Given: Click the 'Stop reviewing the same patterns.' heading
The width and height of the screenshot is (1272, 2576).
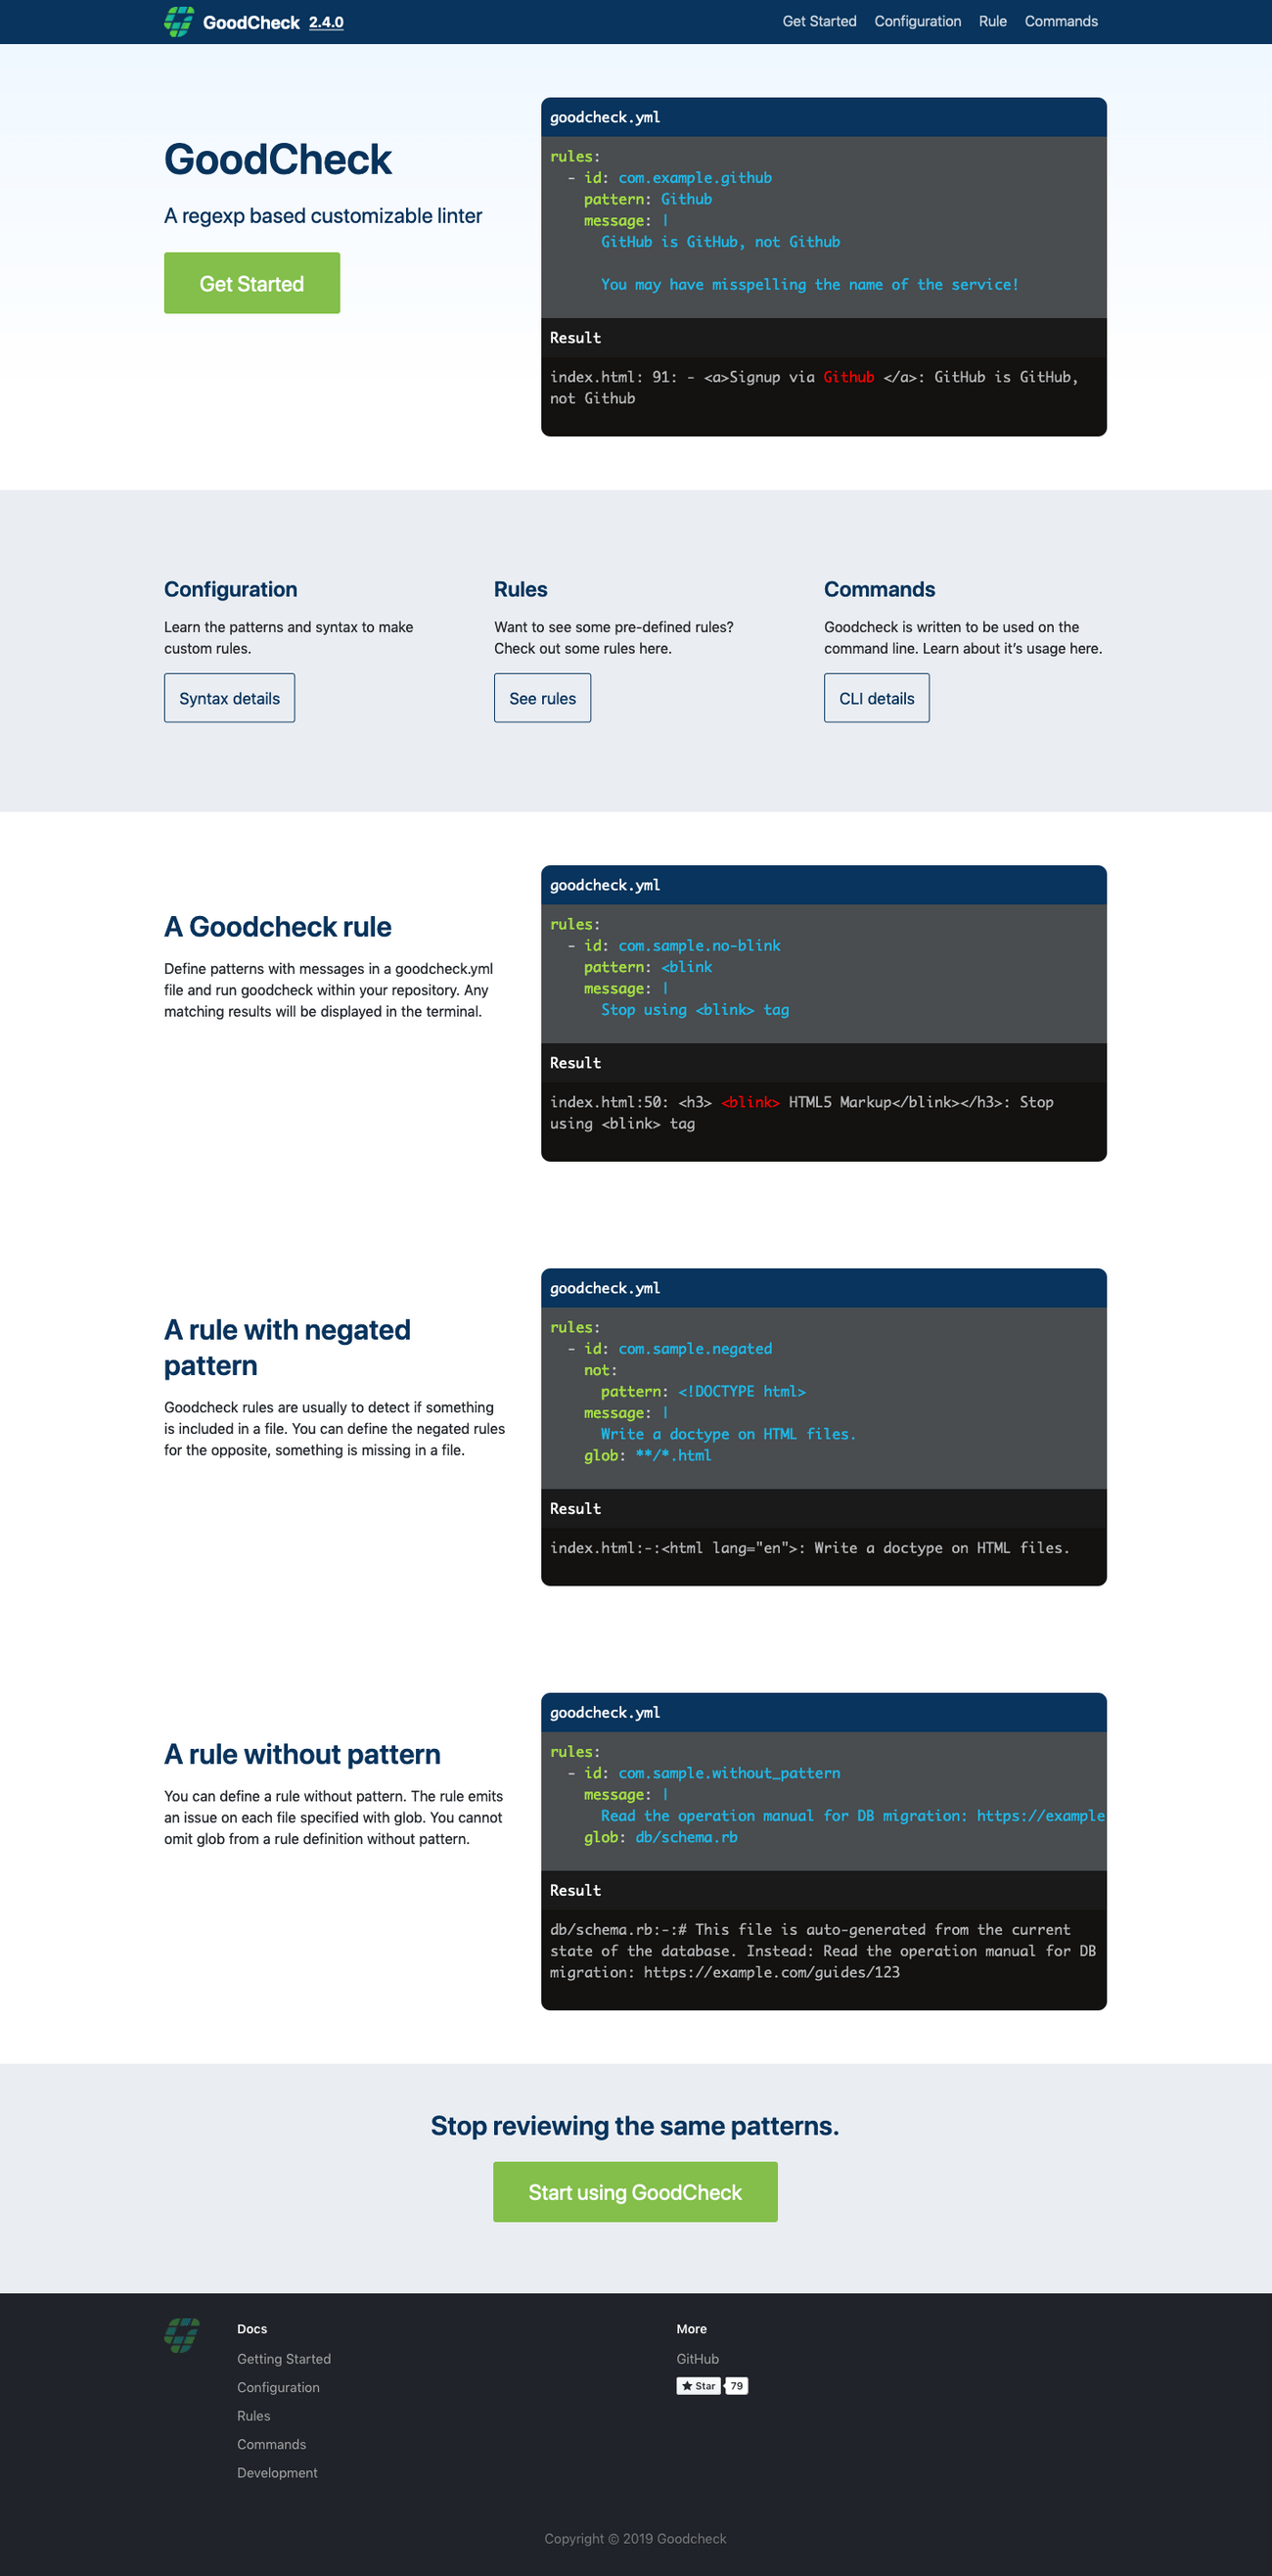Looking at the screenshot, I should (x=635, y=2125).
